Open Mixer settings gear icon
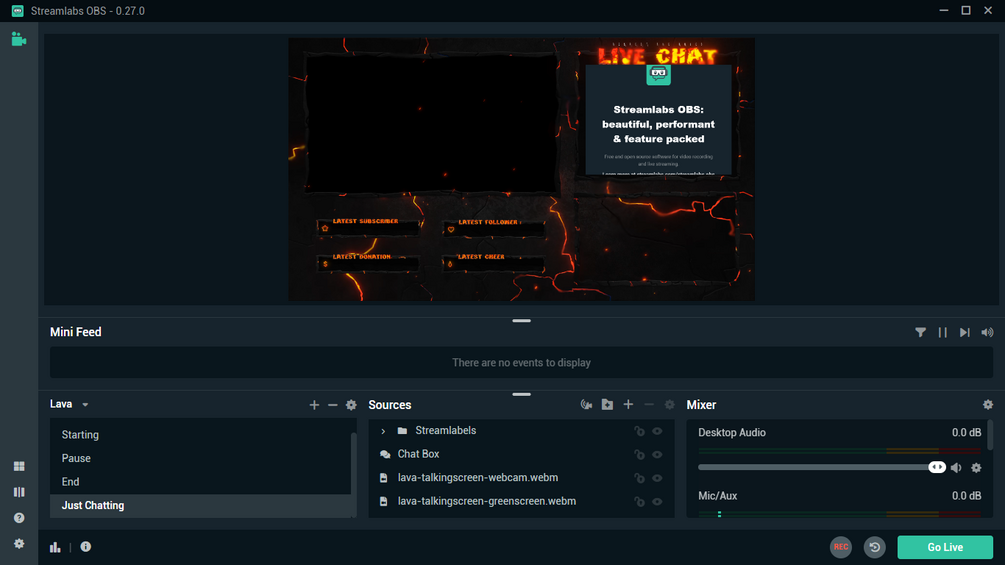The width and height of the screenshot is (1005, 565). (x=988, y=404)
